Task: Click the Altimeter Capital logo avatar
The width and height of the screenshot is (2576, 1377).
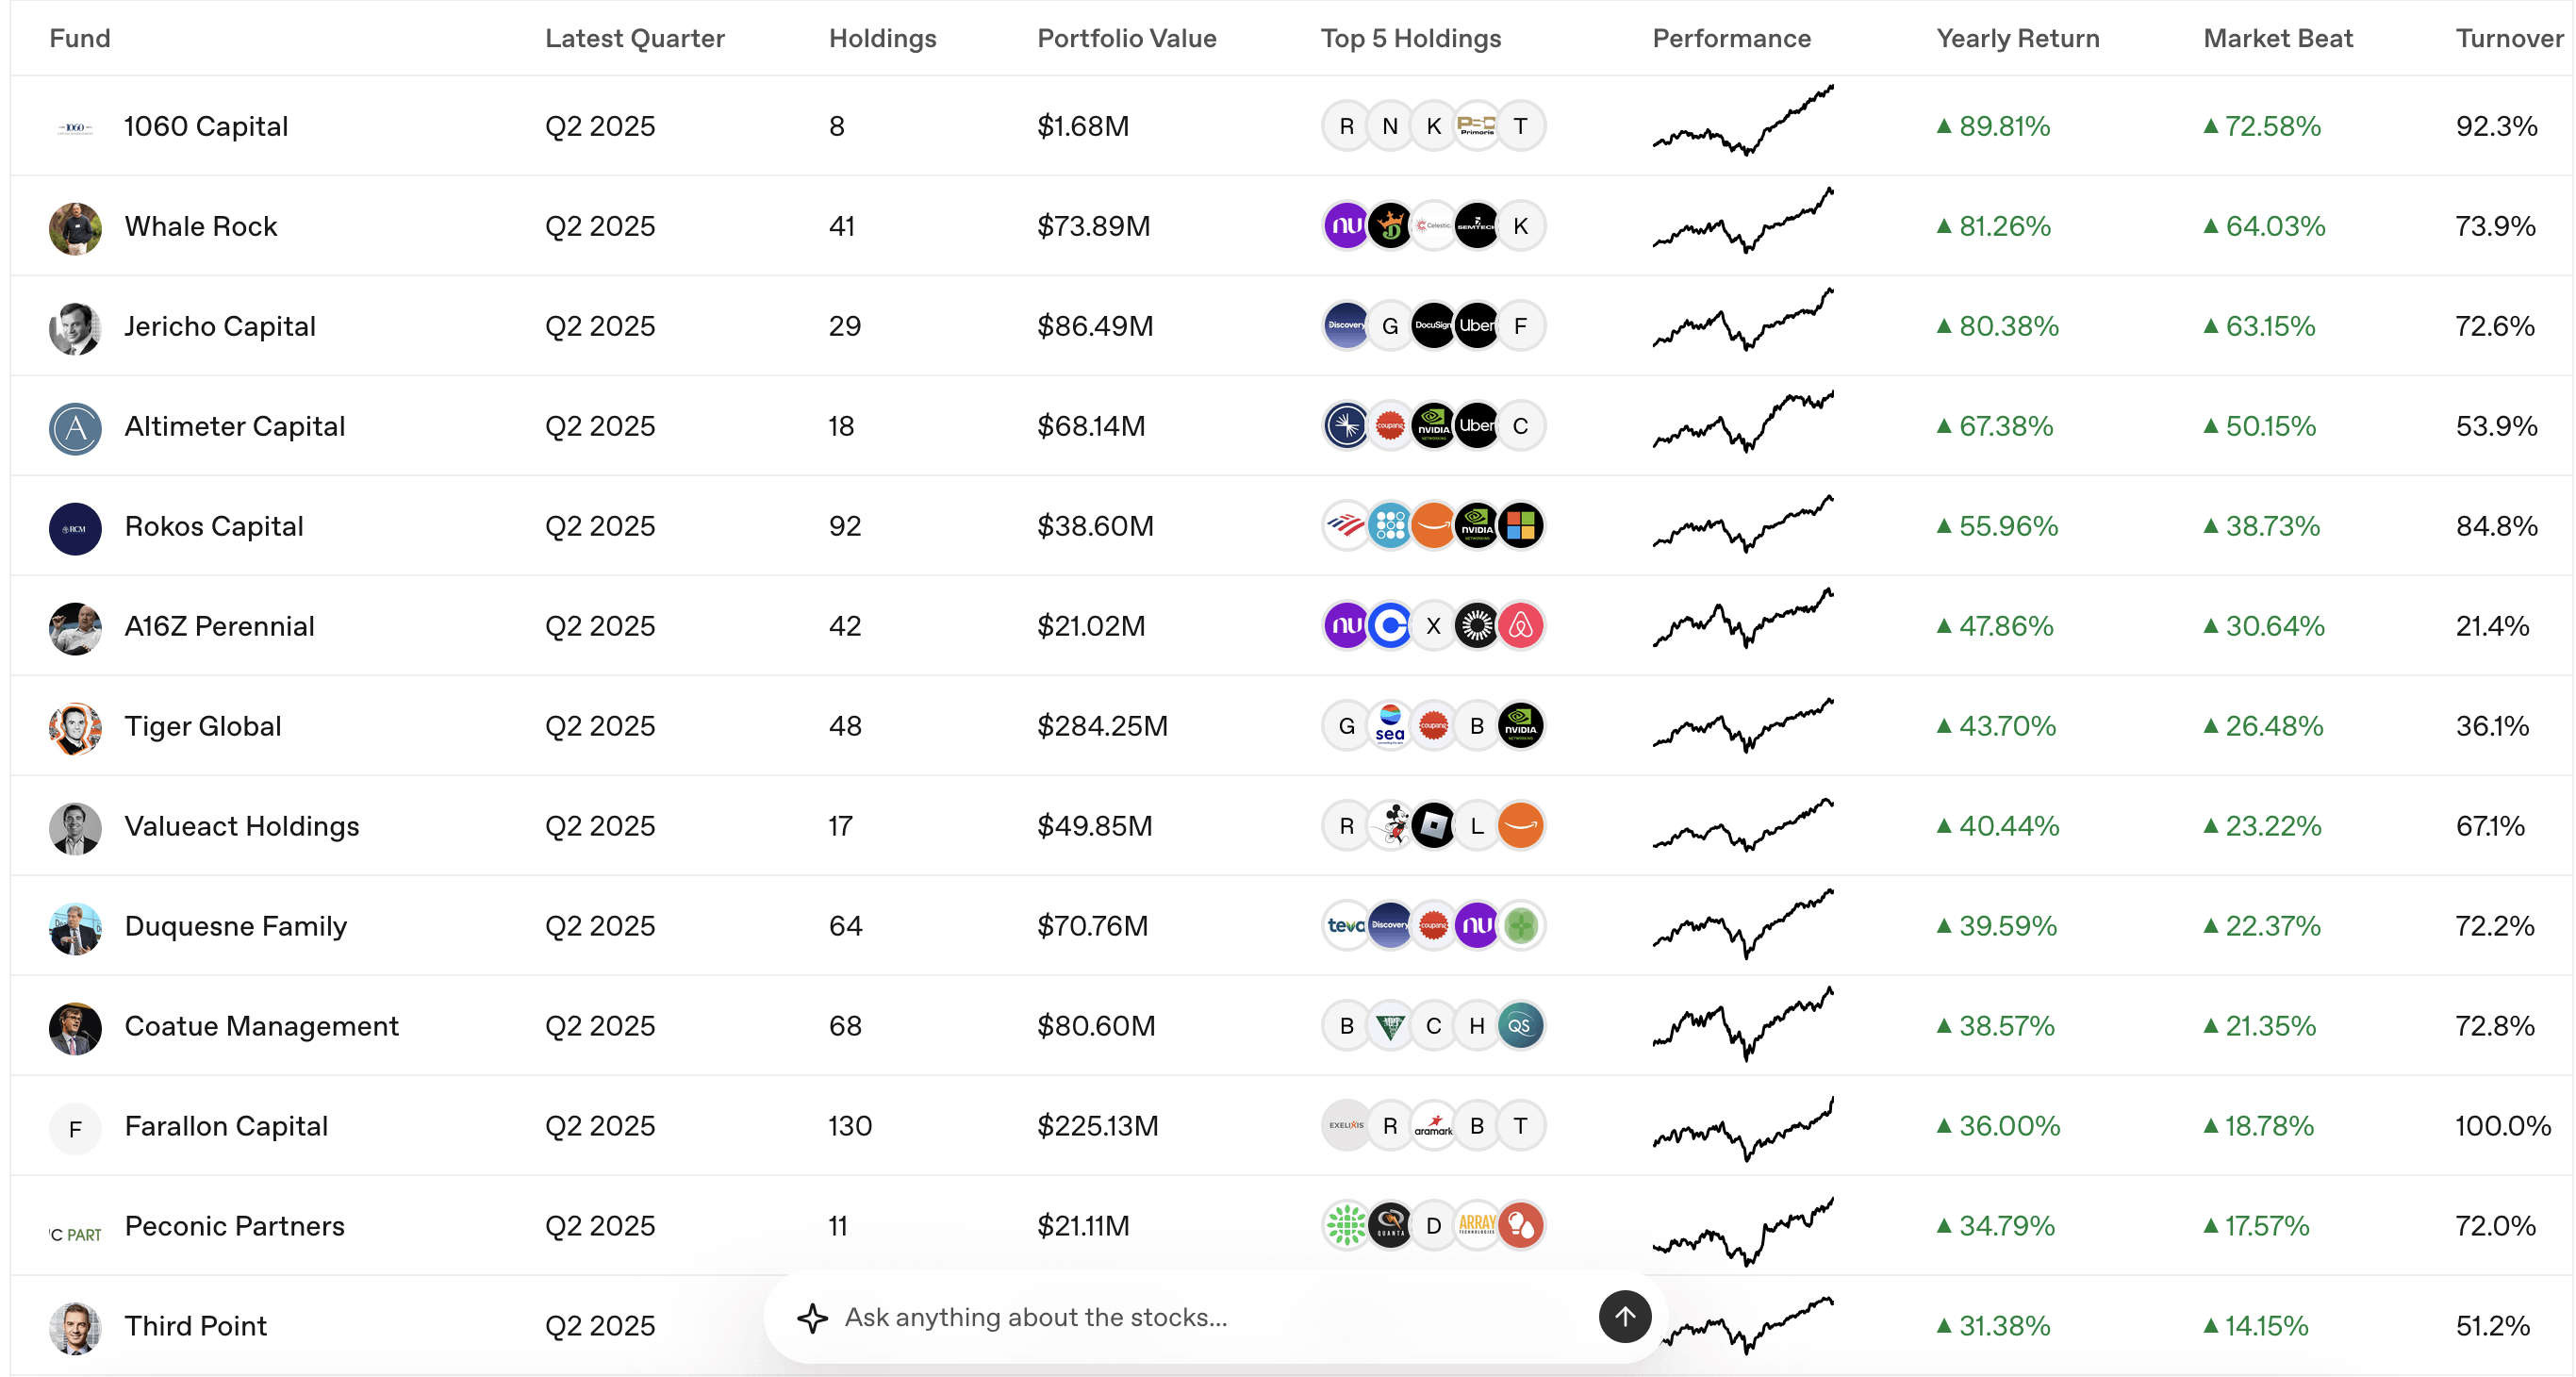Action: coord(75,428)
